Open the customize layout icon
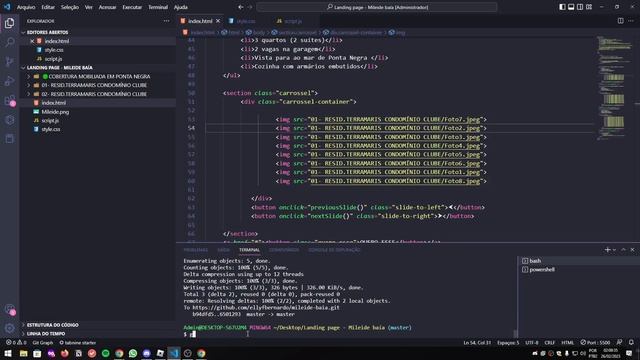 click(589, 7)
